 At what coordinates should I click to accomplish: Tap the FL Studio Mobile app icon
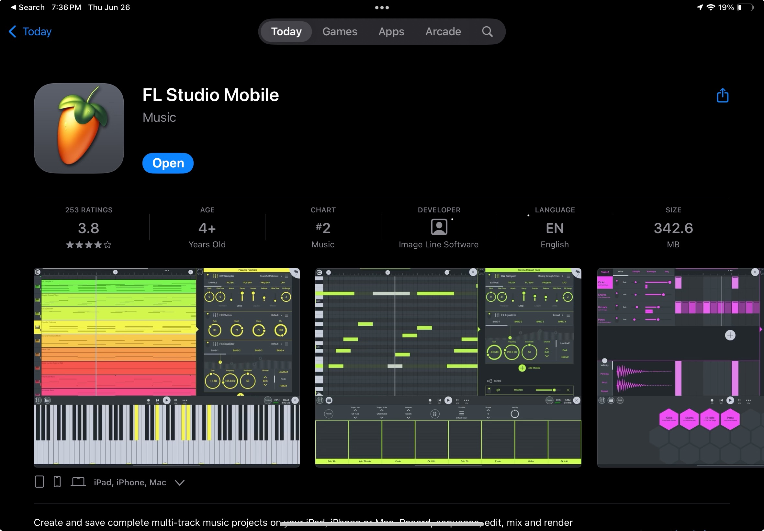click(x=79, y=128)
